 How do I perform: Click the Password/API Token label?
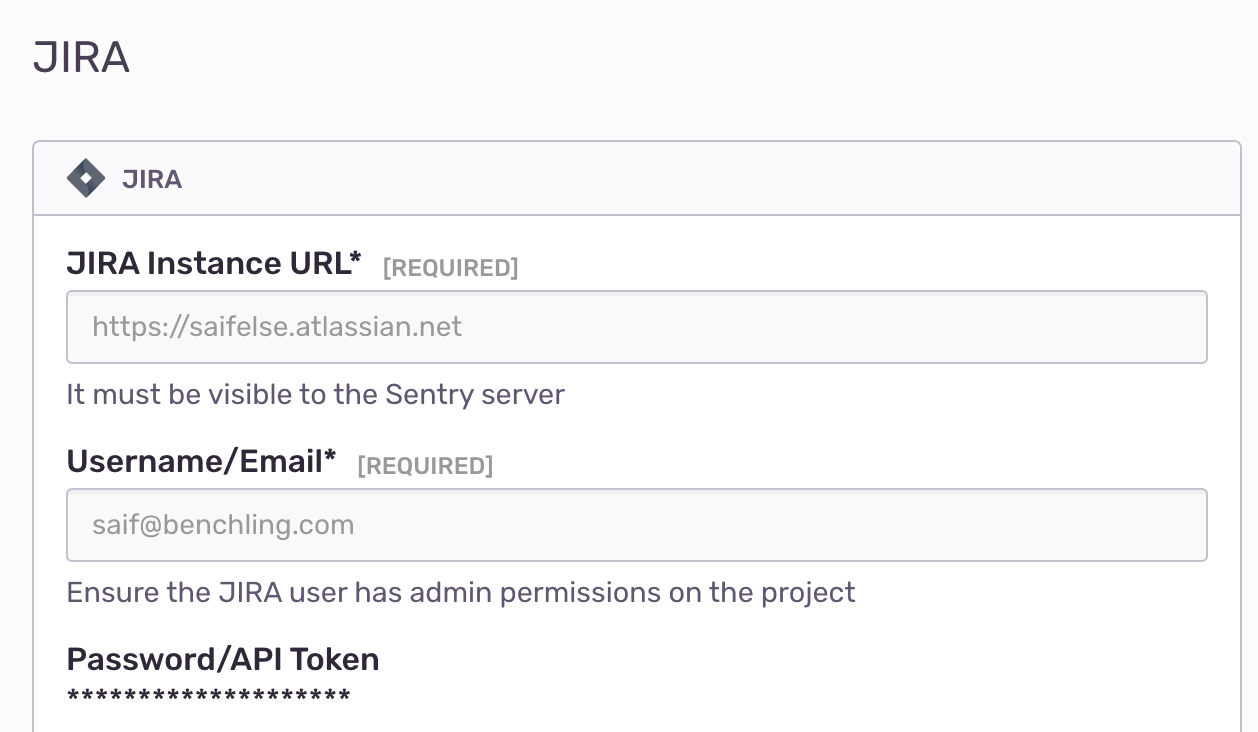click(223, 660)
